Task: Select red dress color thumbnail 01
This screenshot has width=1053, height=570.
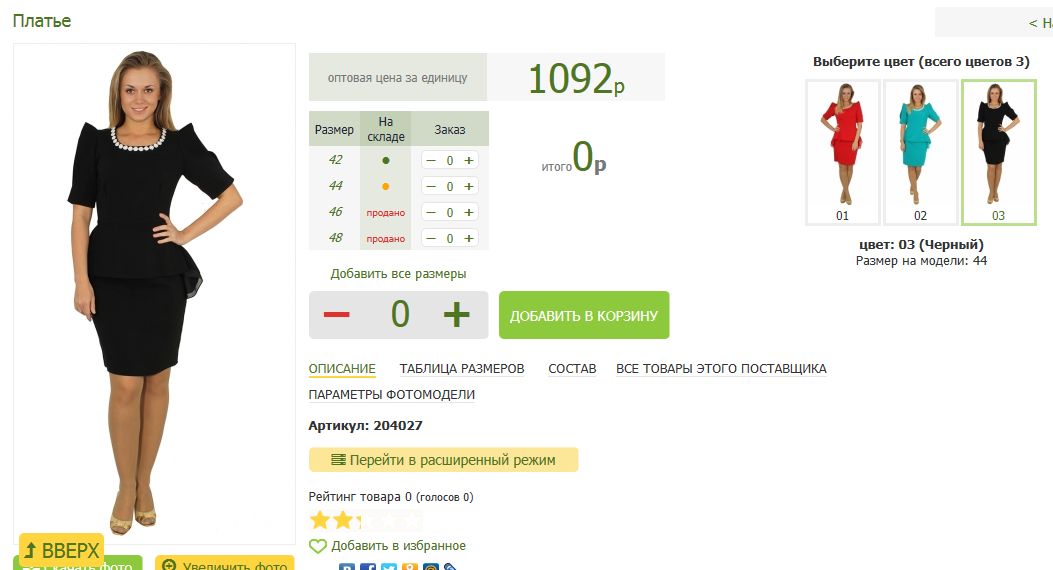Action: point(843,152)
